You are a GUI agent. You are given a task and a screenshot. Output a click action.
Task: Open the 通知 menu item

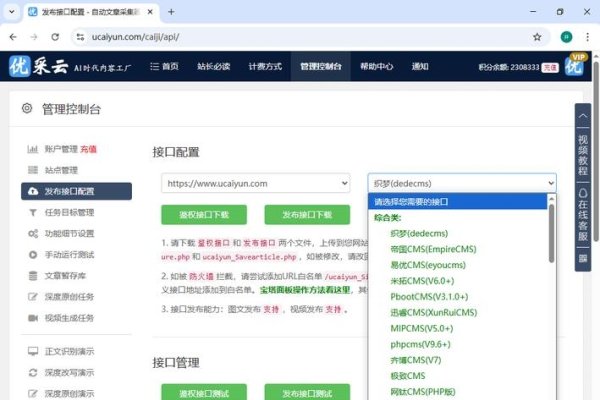420,67
